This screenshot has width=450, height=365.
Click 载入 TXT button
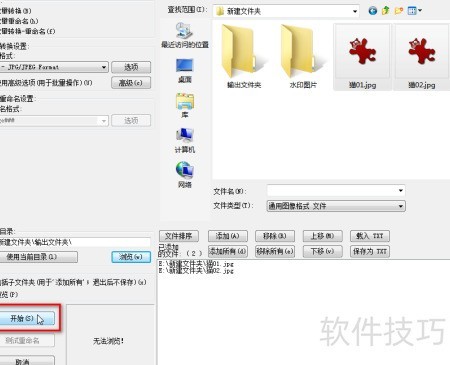tap(370, 236)
